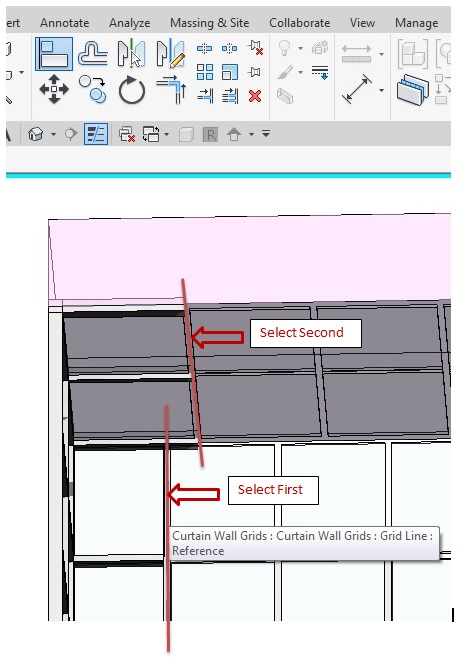Open the View ribbon tab
461x658 pixels.
[x=362, y=23]
